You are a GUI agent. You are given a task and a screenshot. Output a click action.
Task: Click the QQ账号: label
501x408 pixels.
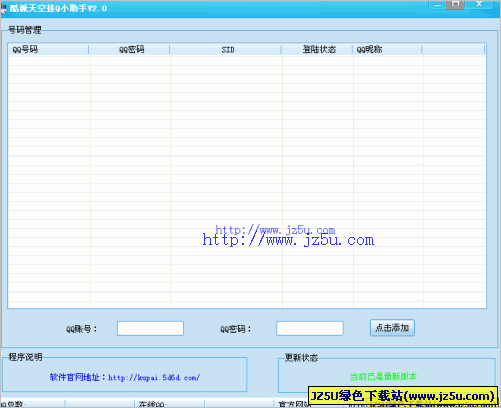point(81,329)
